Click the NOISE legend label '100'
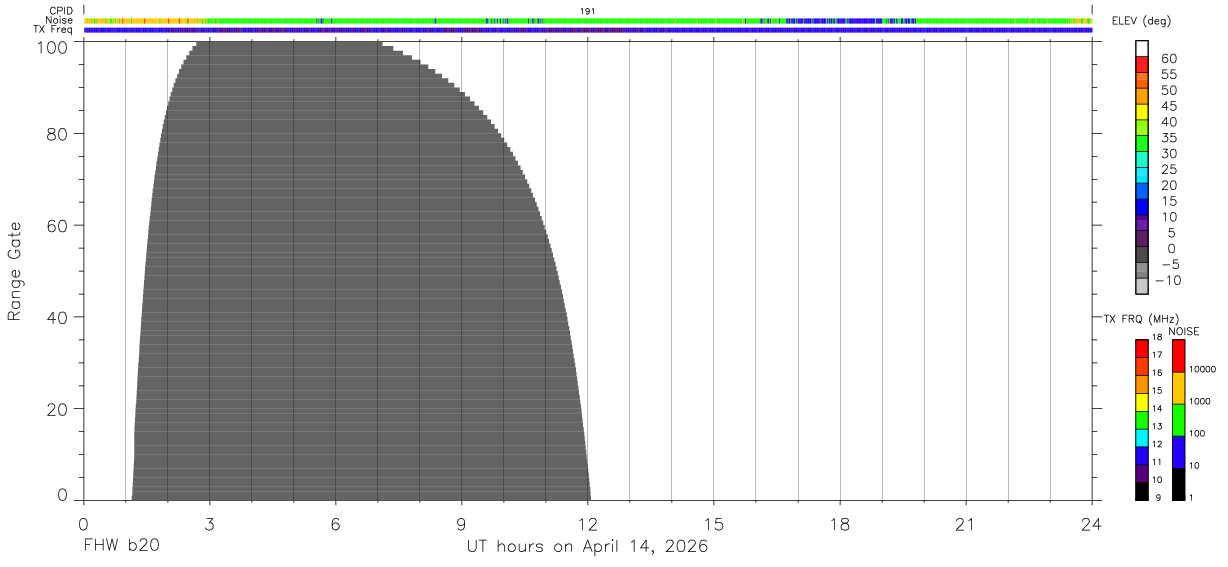 (x=1196, y=433)
